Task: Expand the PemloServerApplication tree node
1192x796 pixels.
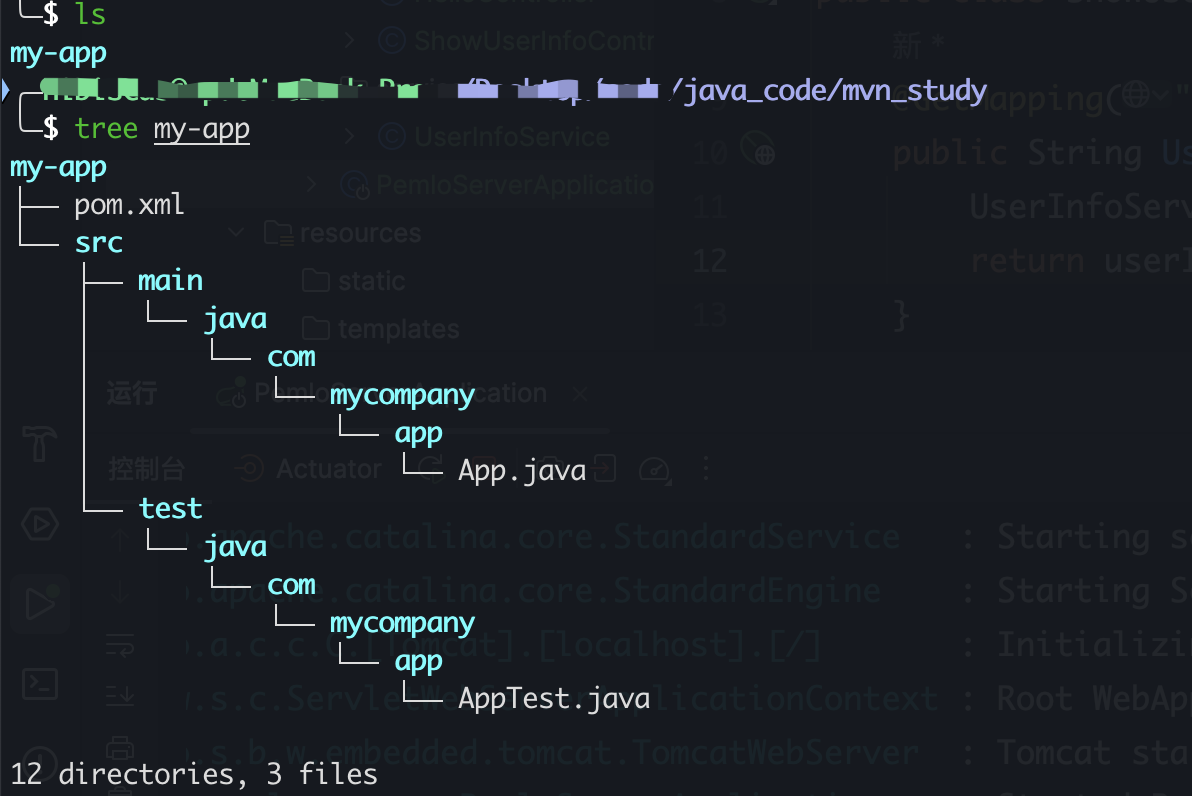Action: (x=313, y=185)
